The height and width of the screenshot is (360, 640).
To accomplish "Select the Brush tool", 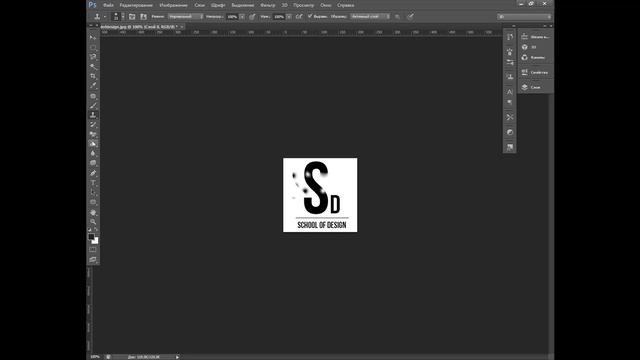I will [x=93, y=106].
